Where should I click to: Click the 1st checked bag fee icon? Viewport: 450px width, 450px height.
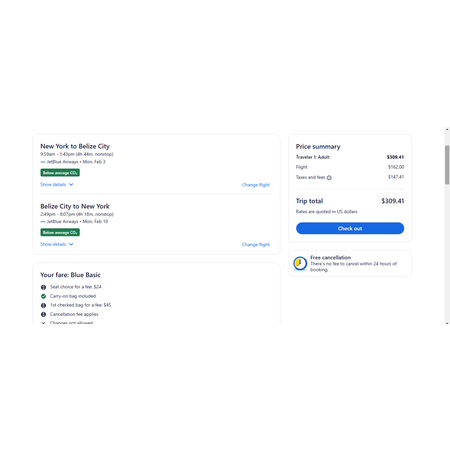43,305
